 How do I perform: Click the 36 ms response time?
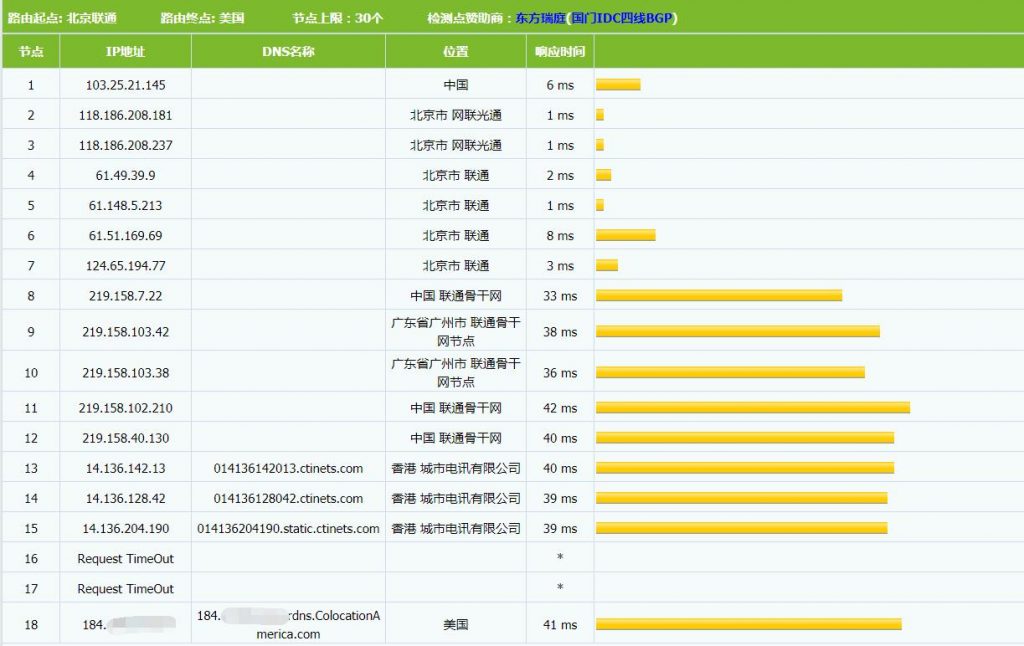(560, 373)
